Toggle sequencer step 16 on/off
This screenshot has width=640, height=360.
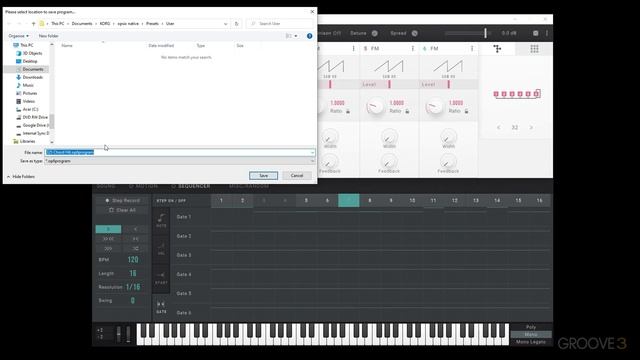coord(540,200)
